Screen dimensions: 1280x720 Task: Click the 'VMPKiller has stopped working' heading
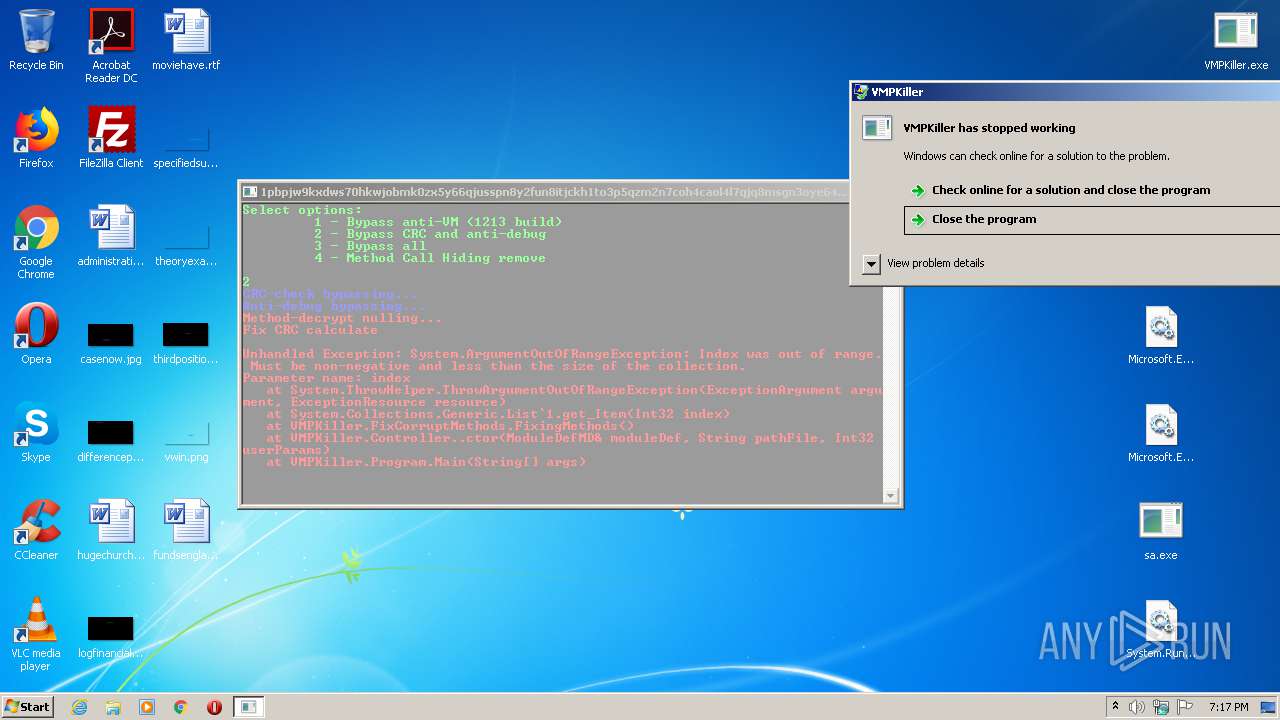click(x=989, y=128)
